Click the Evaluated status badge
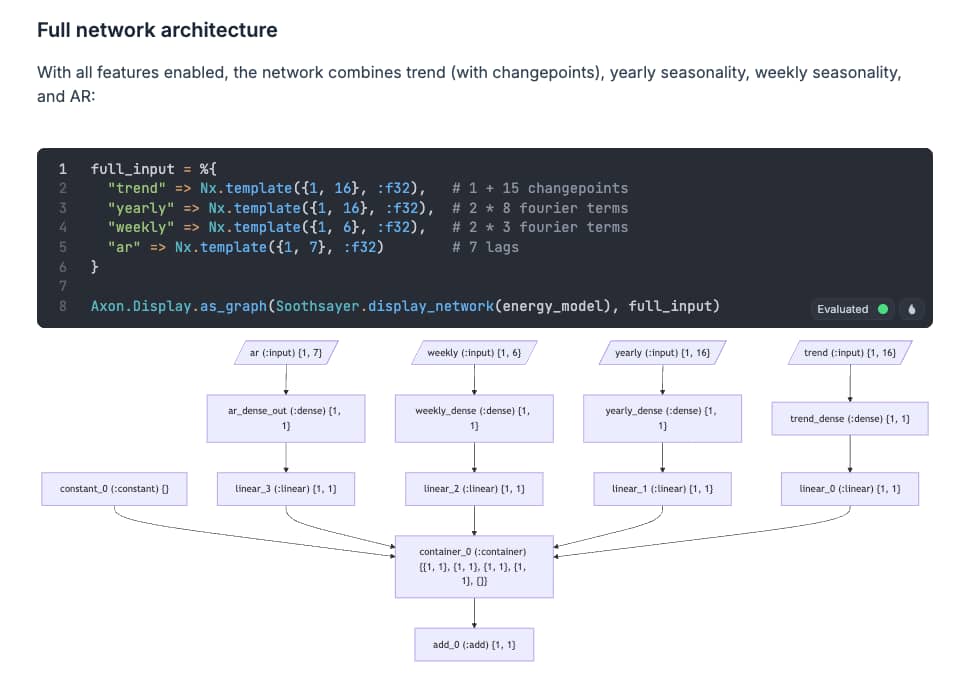979x687 pixels. pyautogui.click(x=852, y=309)
